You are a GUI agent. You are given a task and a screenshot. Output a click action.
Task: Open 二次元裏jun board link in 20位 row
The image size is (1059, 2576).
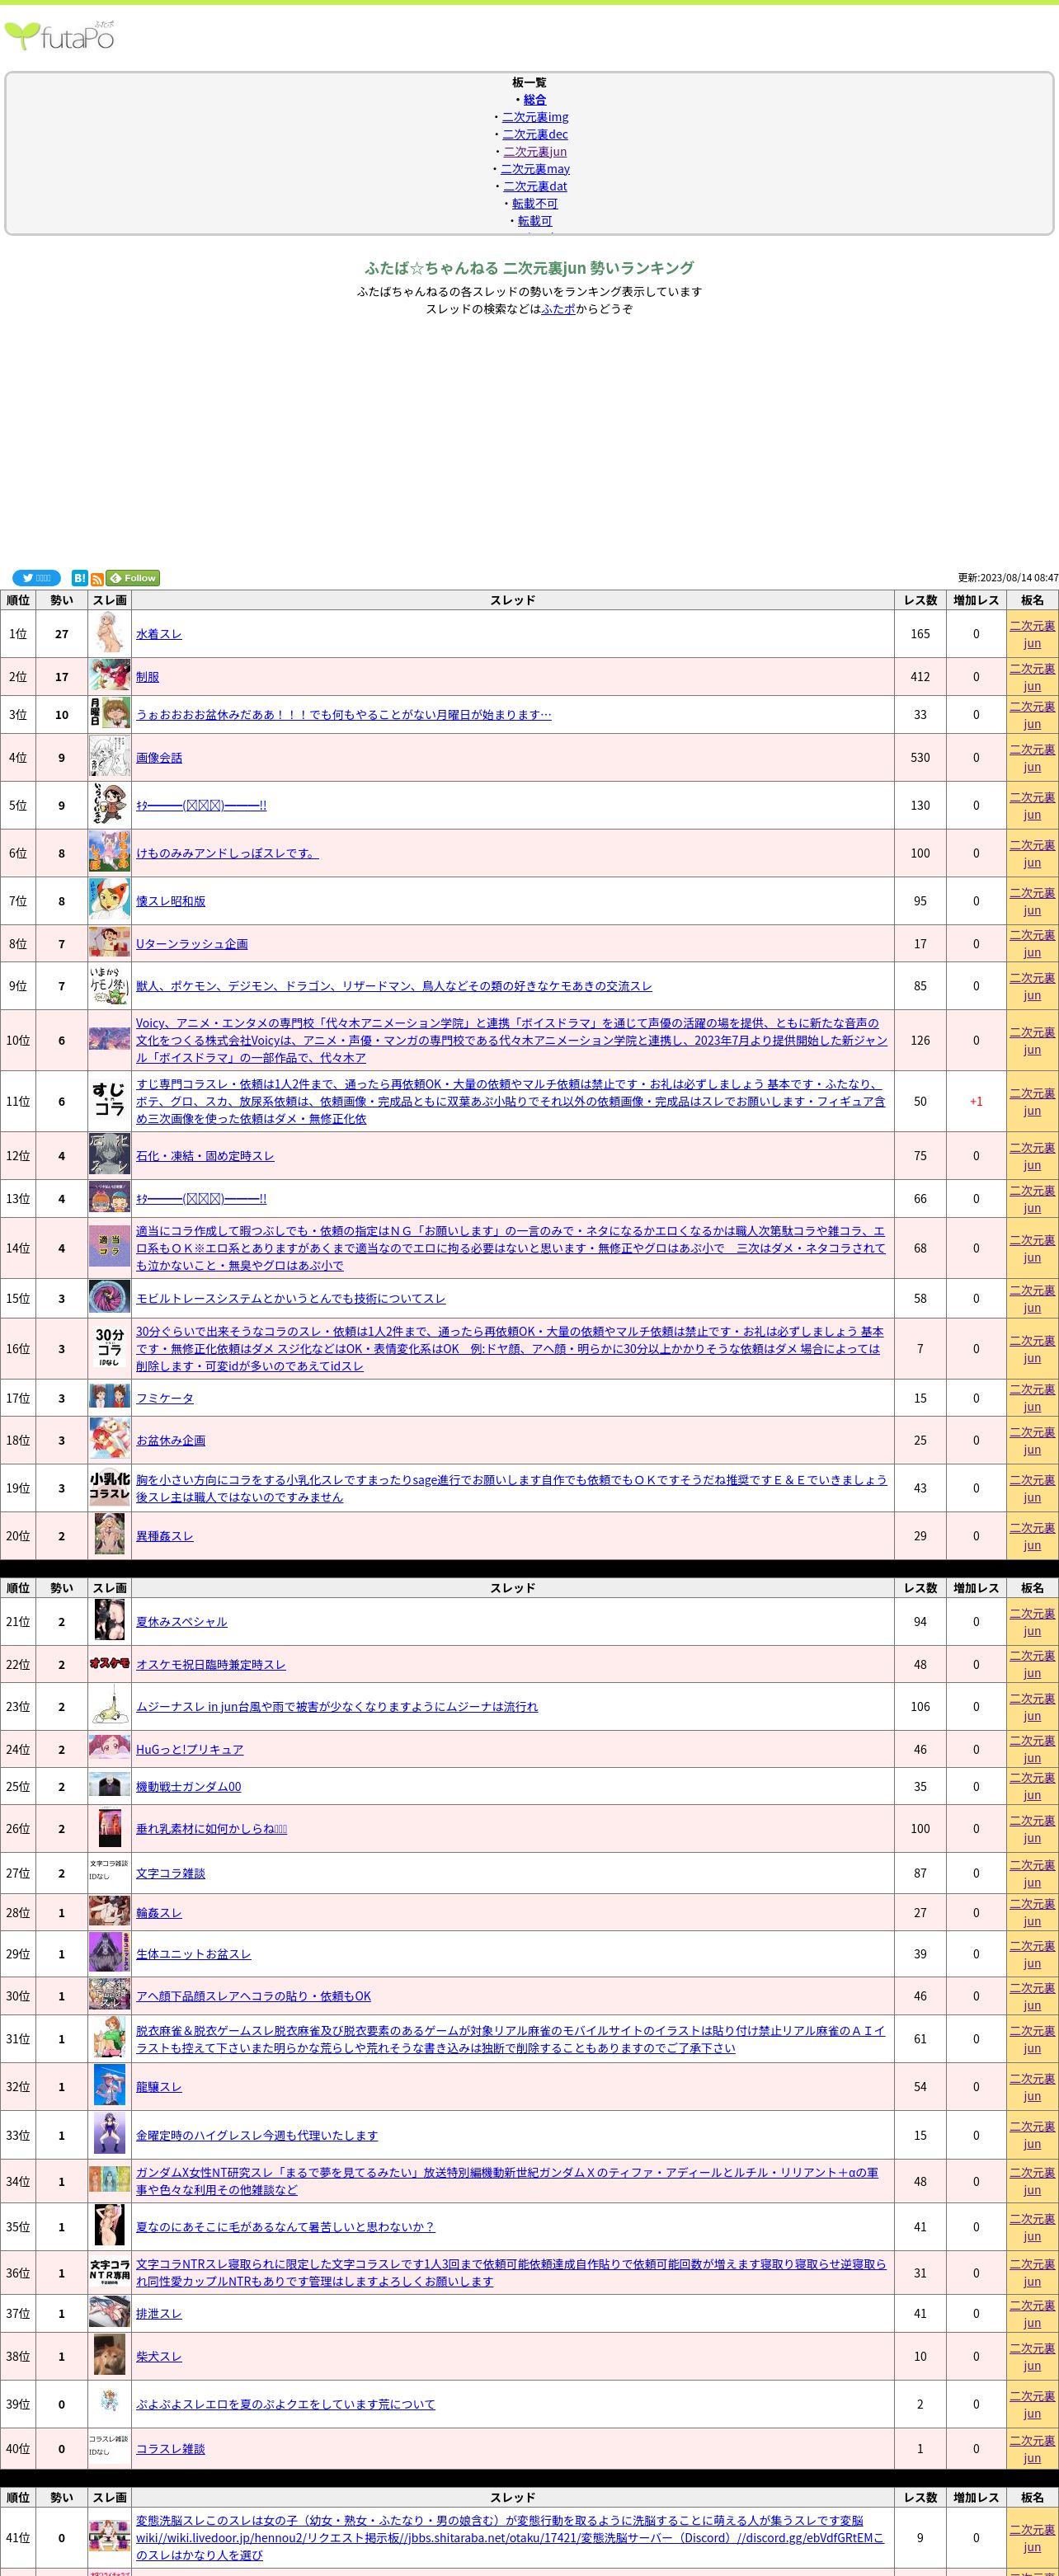[x=1032, y=1537]
